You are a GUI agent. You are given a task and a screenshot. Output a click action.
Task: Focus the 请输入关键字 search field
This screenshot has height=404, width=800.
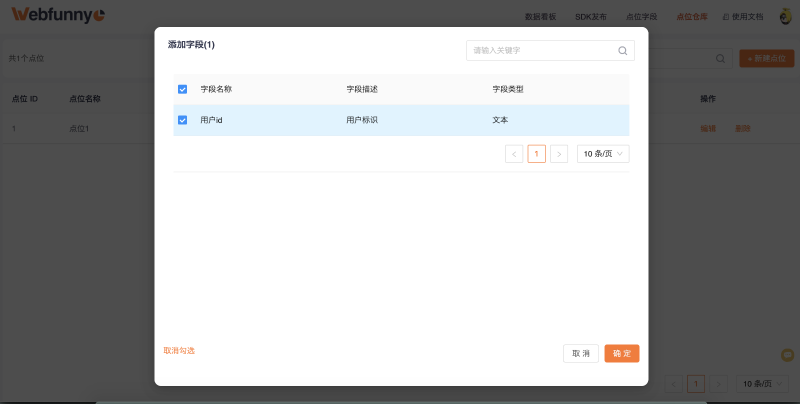coord(551,50)
